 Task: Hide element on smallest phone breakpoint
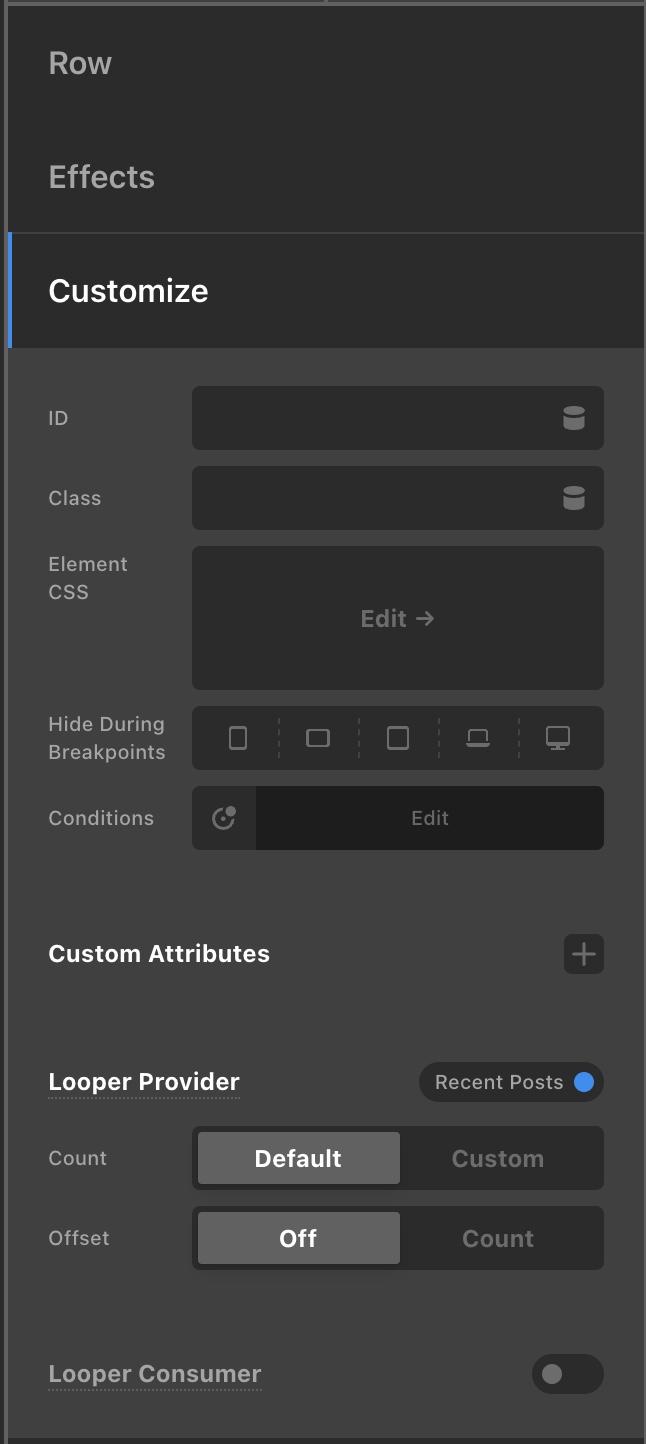pos(238,738)
